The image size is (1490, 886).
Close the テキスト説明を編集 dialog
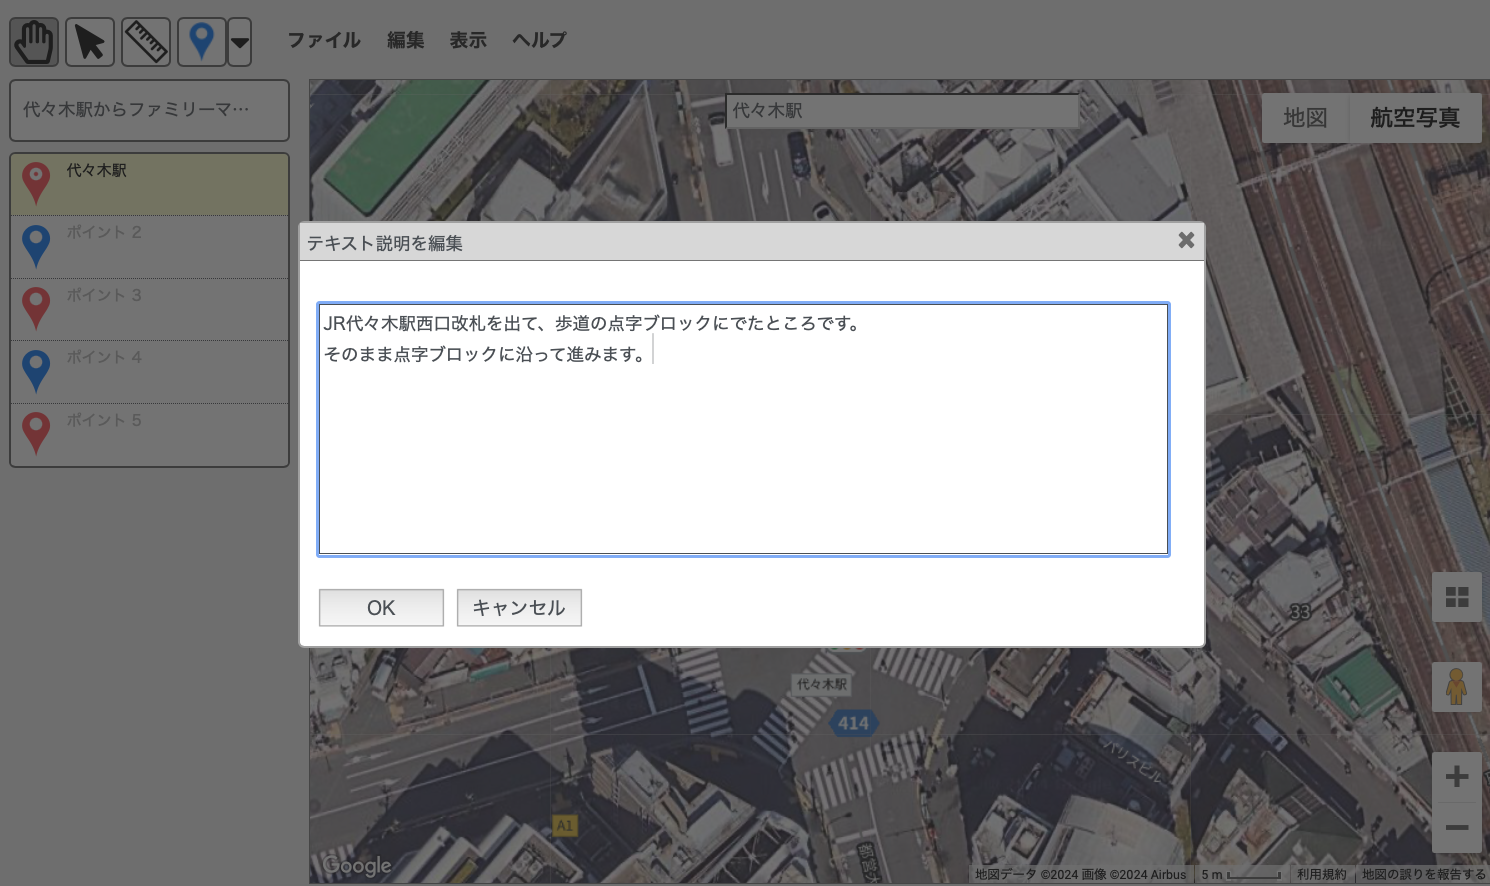(1186, 240)
